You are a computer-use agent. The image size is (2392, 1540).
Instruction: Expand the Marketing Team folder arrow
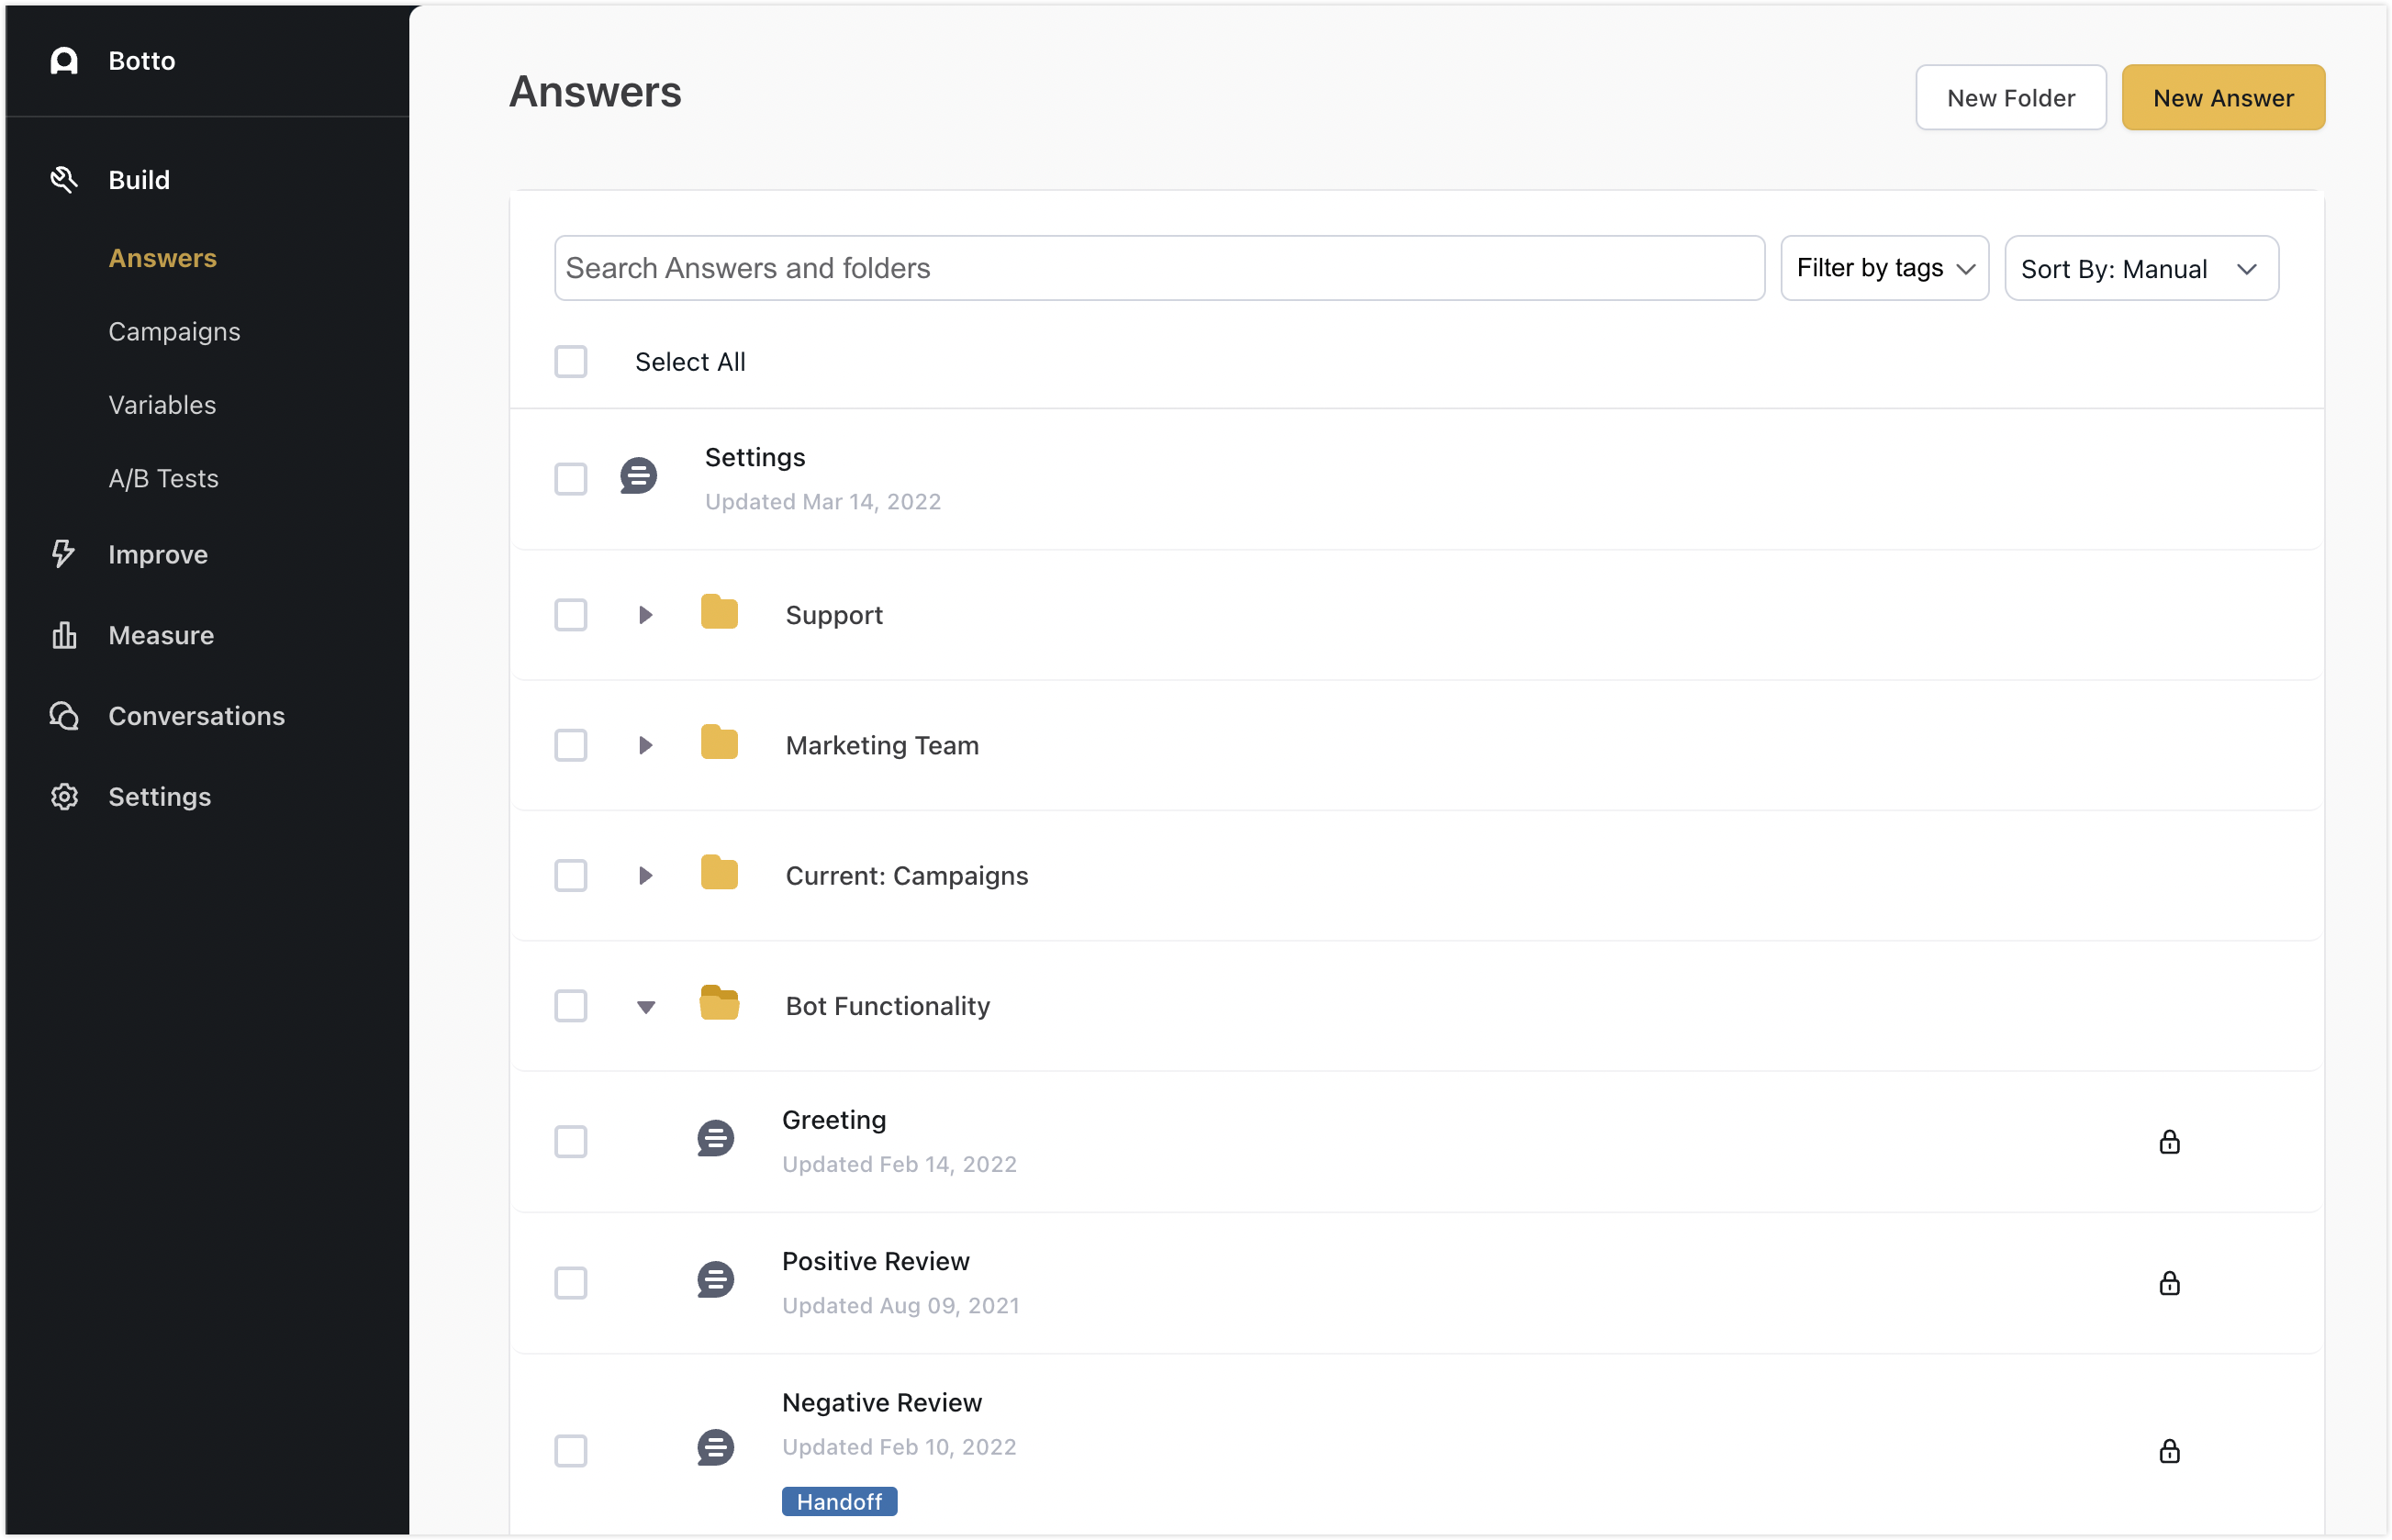[x=645, y=746]
